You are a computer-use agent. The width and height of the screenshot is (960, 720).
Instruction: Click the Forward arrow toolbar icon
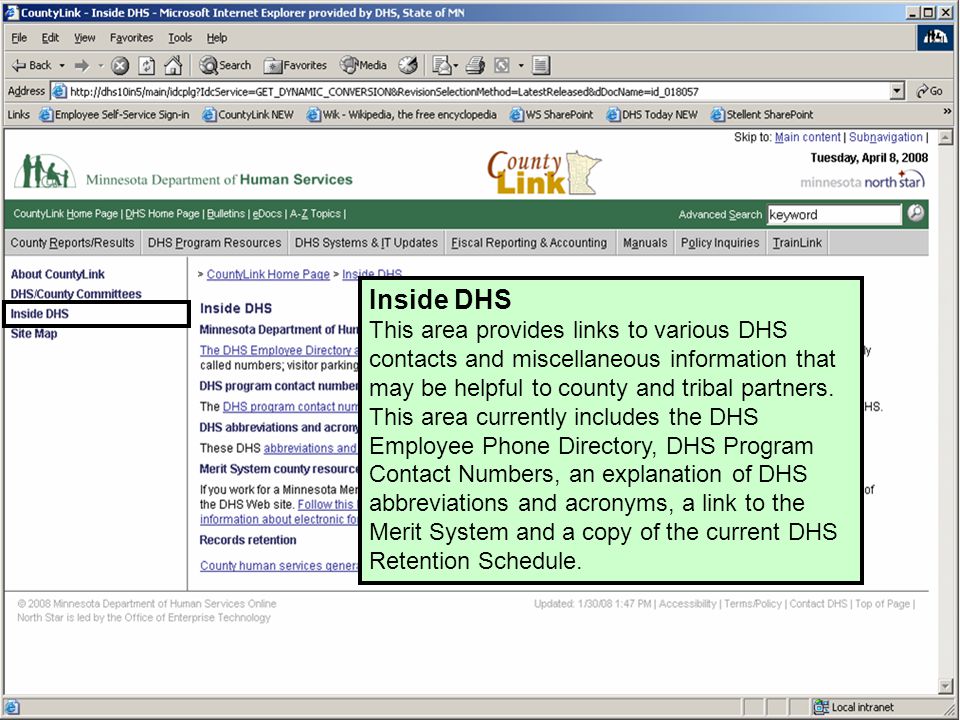[x=81, y=66]
